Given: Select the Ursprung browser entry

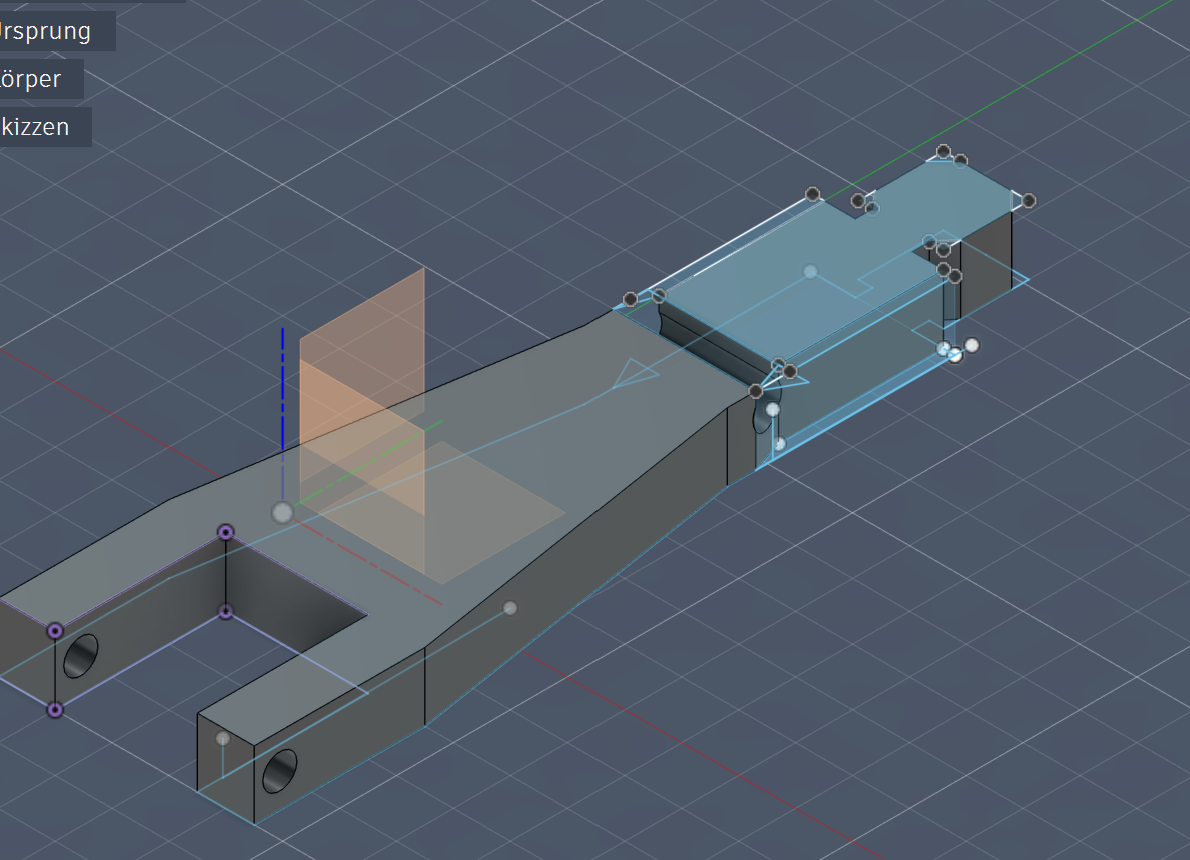Looking at the screenshot, I should [x=46, y=31].
